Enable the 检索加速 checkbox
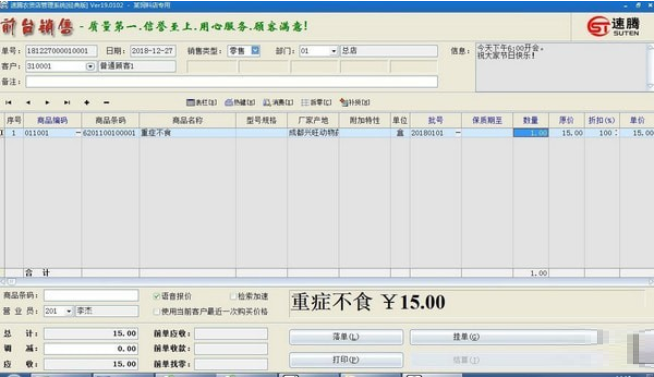 pos(233,297)
